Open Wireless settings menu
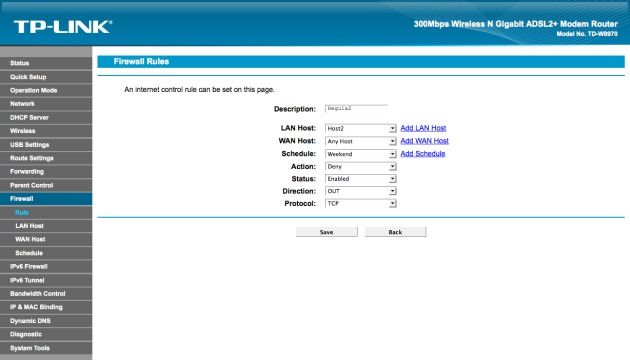 point(46,131)
